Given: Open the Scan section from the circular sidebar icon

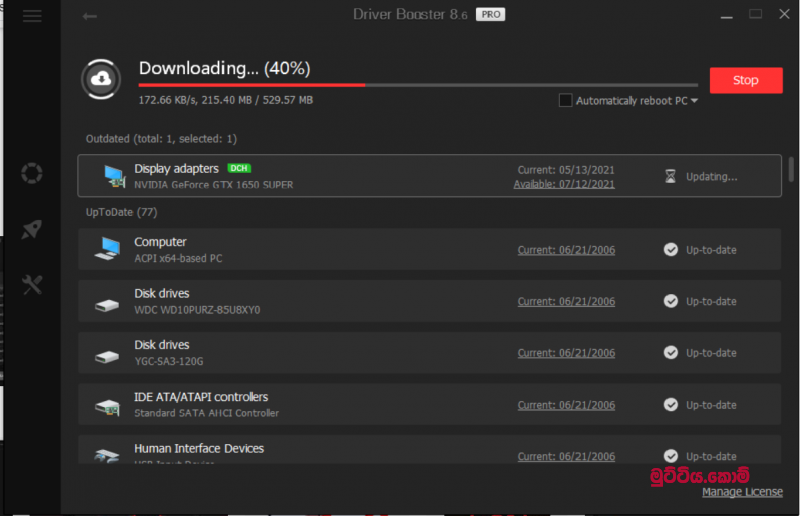Looking at the screenshot, I should [x=32, y=174].
